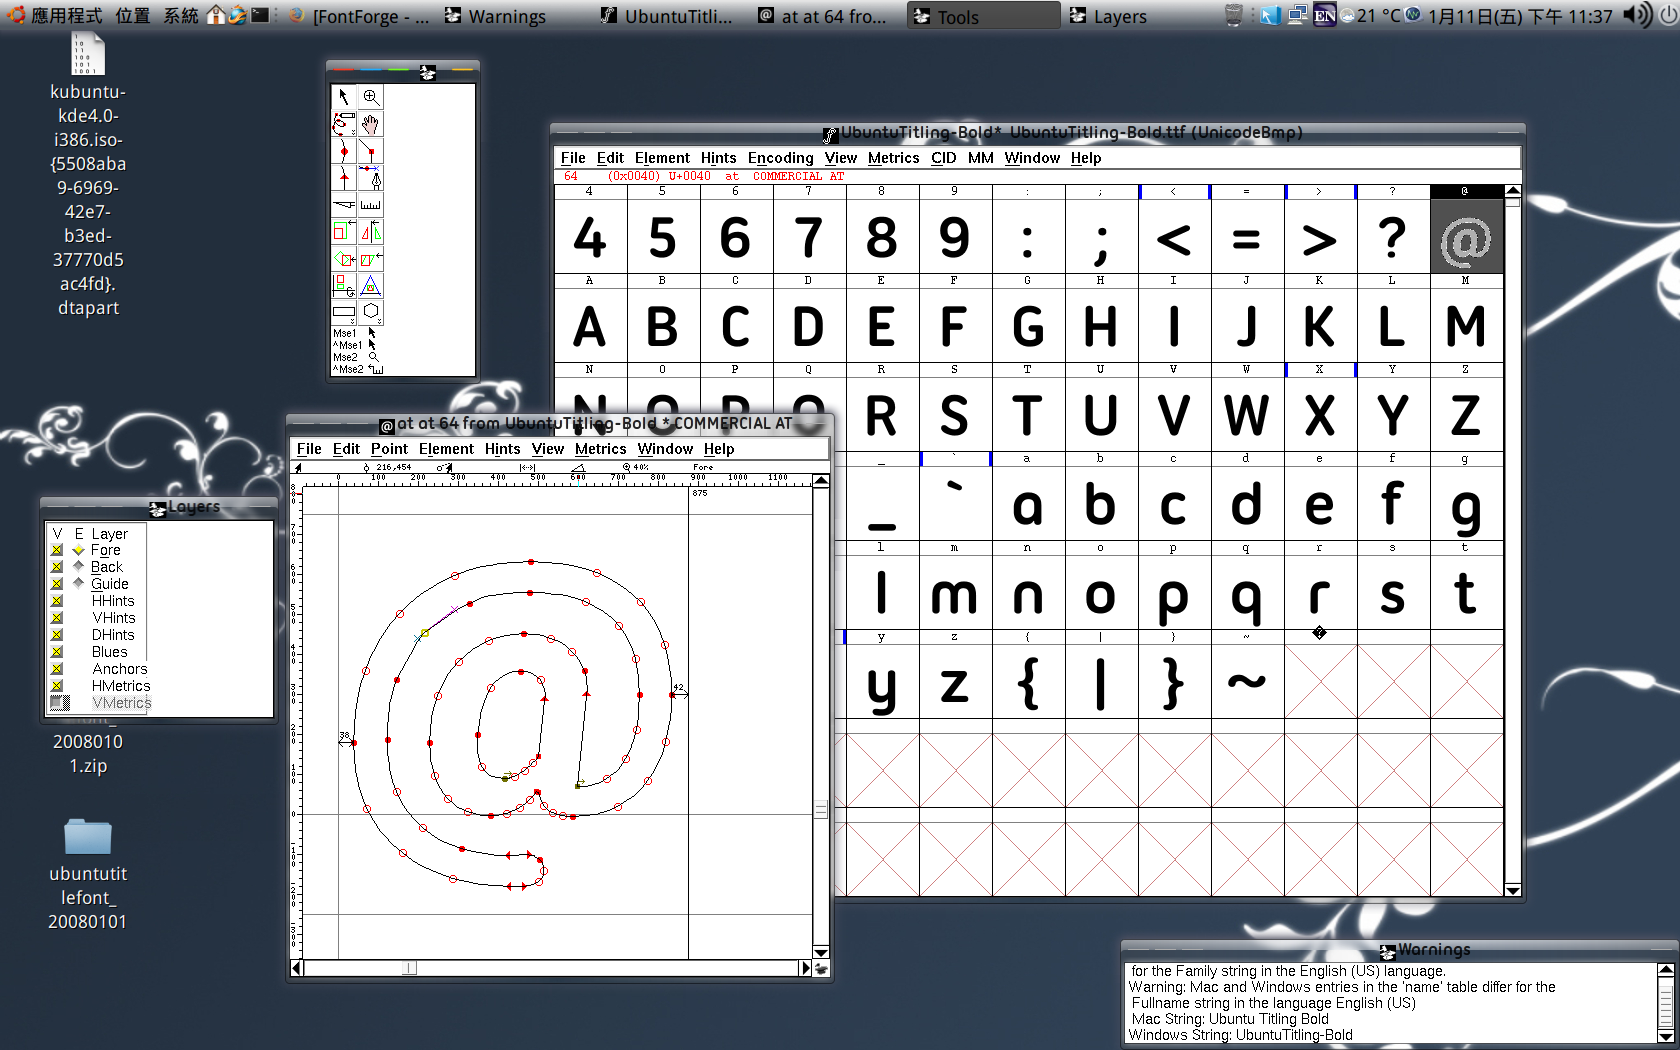Toggle visibility of HMetrics

pos(57,686)
